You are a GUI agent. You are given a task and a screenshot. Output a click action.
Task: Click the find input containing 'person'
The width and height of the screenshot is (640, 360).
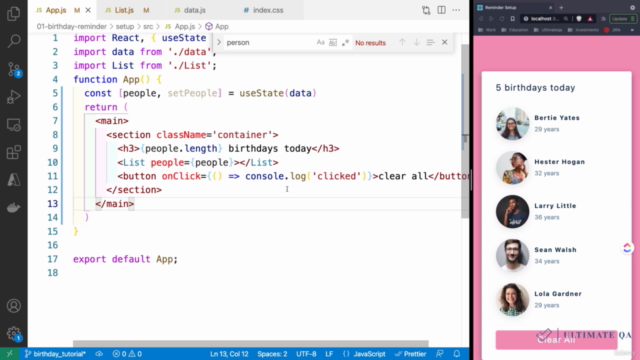coord(269,42)
